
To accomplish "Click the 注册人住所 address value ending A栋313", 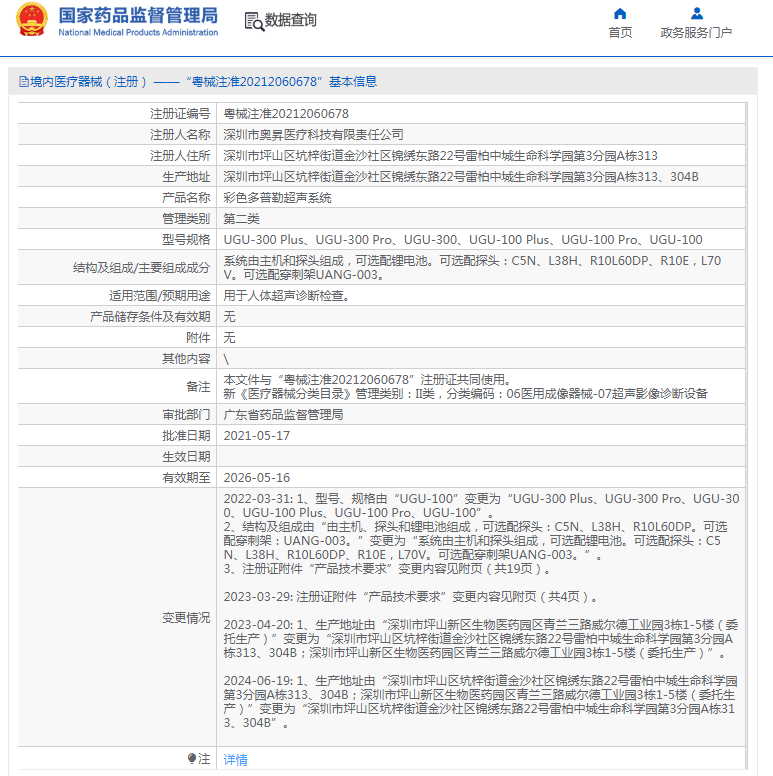I will [440, 156].
